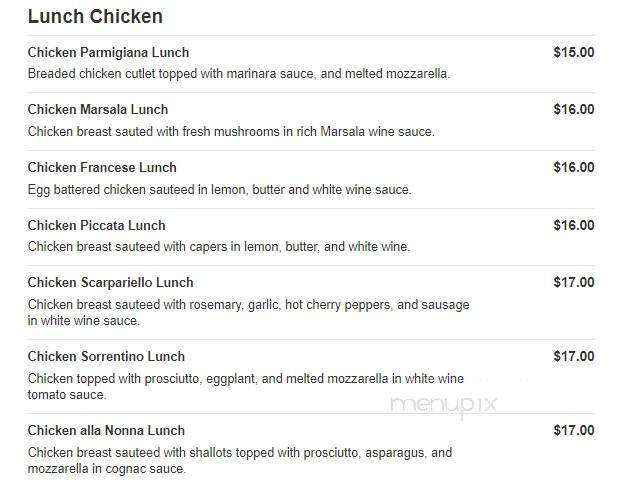Click the menupix watermark logo
This screenshot has width=623, height=487.
443,405
